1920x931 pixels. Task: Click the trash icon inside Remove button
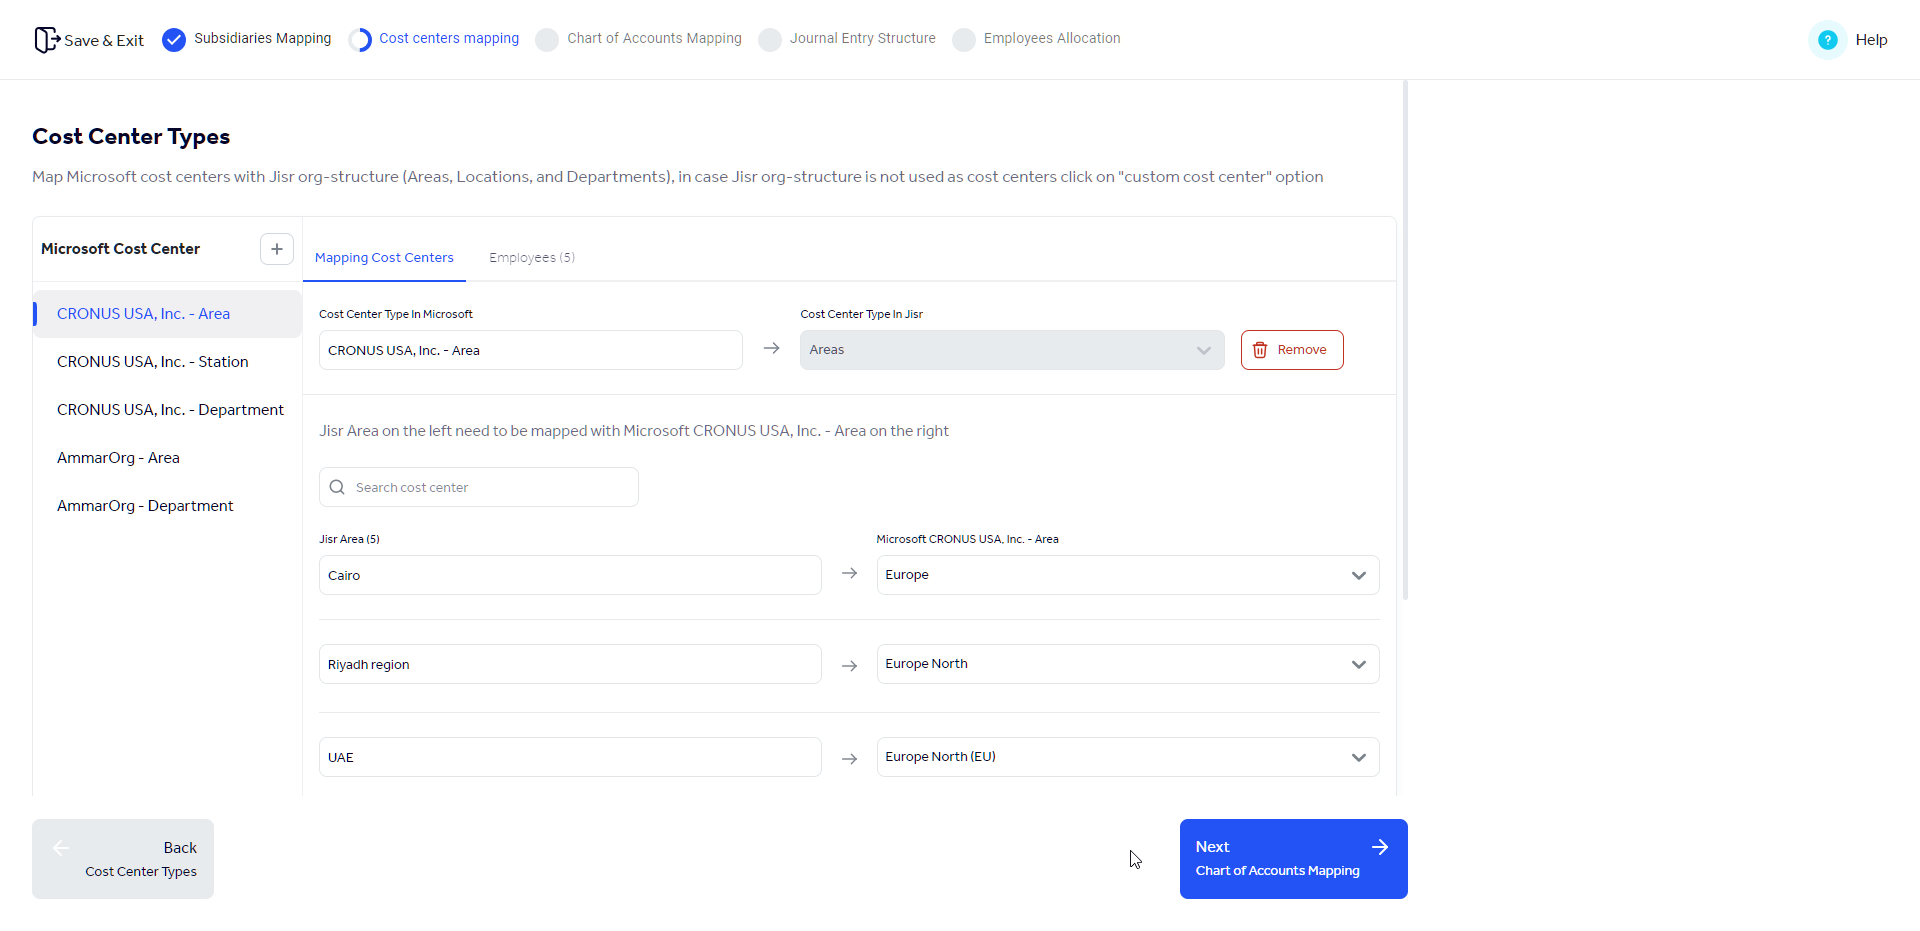(1260, 350)
